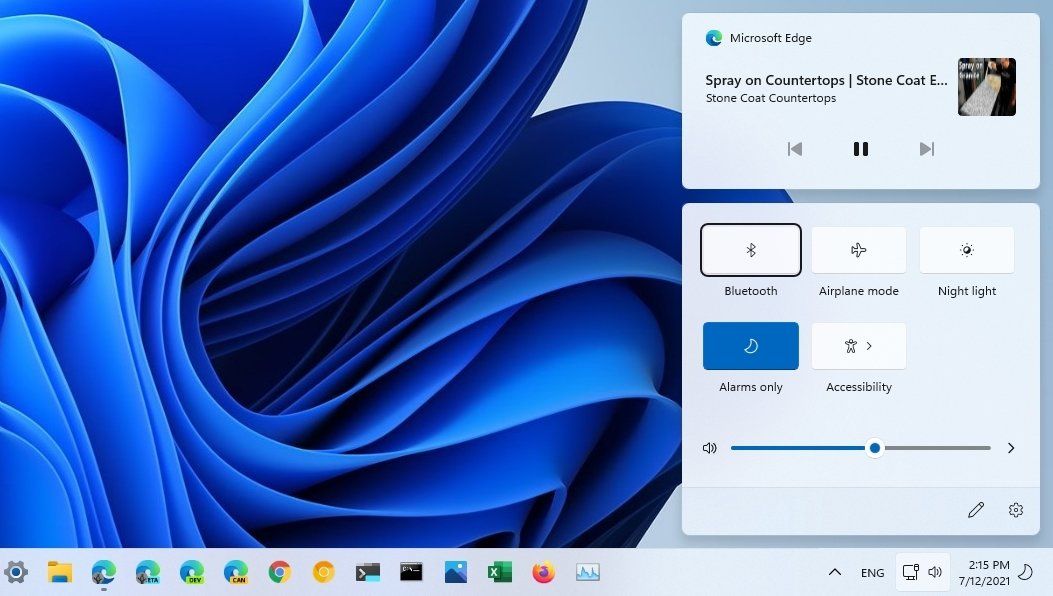Expand hidden icons in the system tray

pyautogui.click(x=835, y=572)
